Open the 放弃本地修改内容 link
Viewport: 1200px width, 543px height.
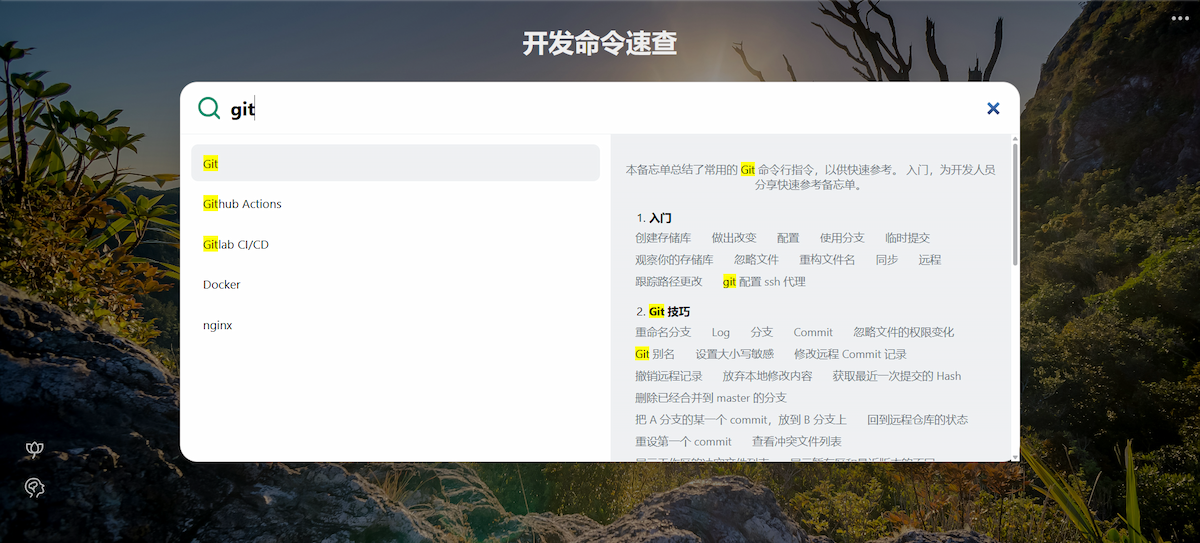[767, 376]
